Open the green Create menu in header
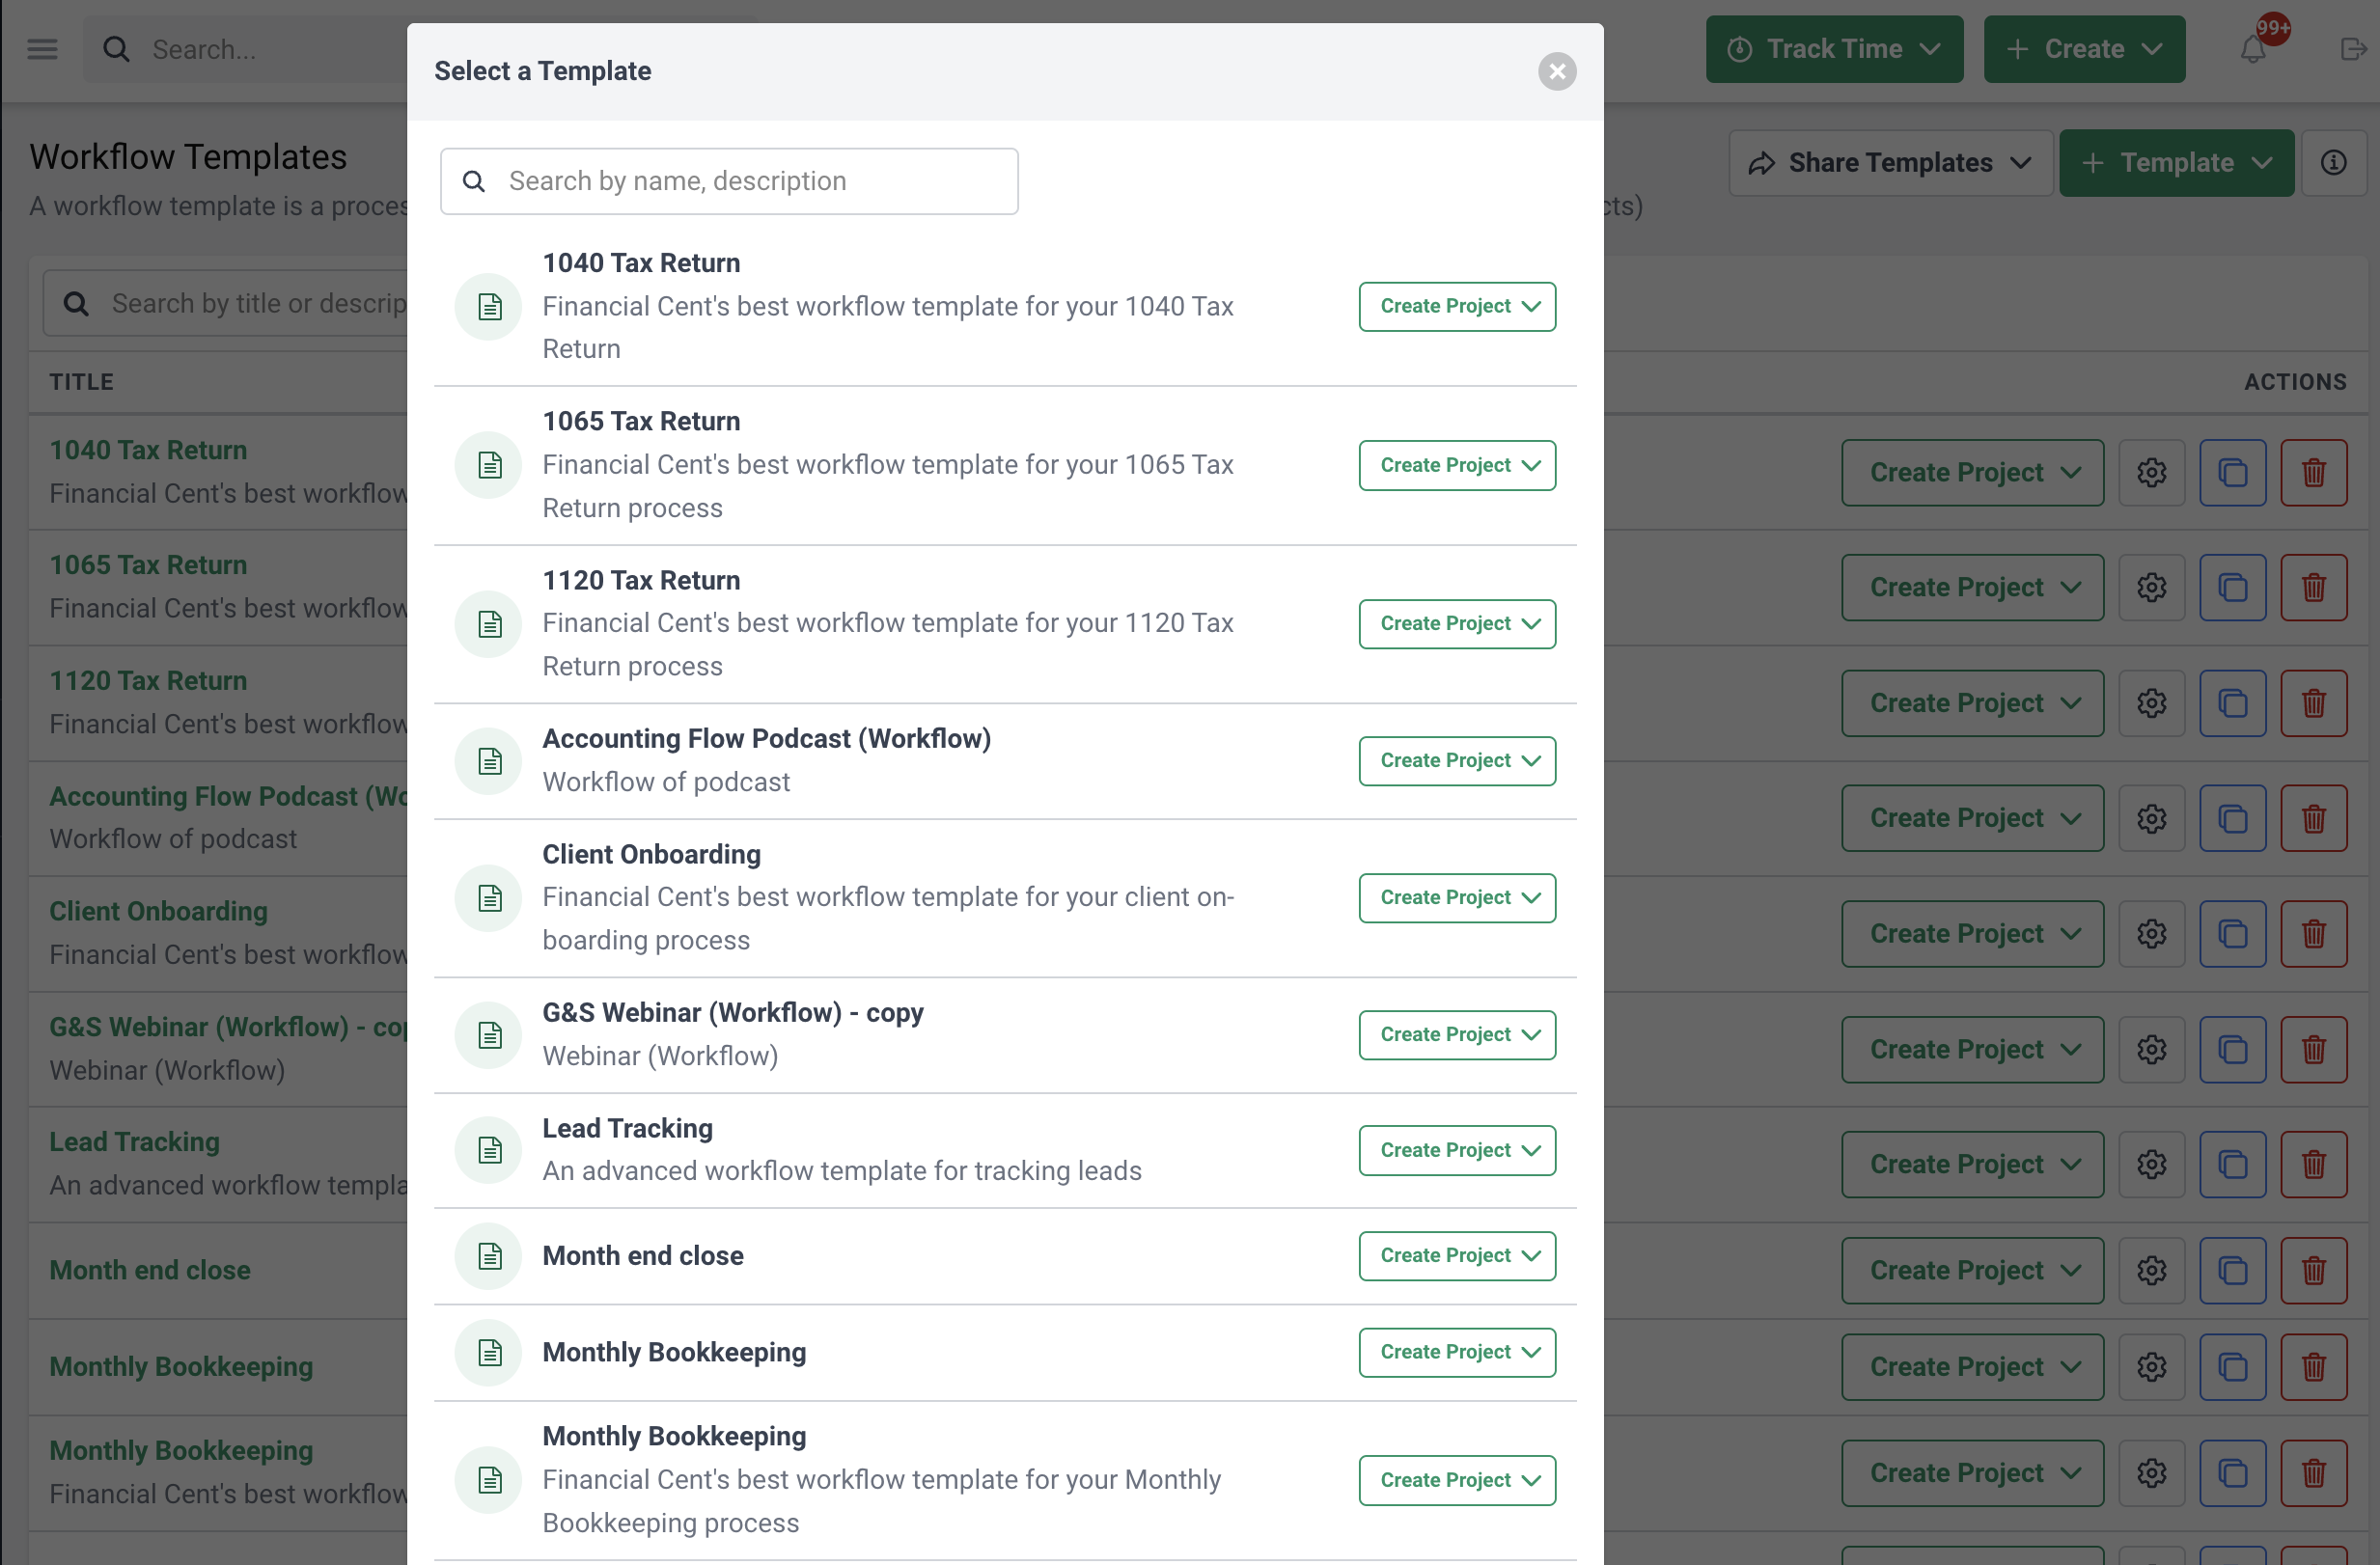The width and height of the screenshot is (2380, 1565). click(2083, 49)
